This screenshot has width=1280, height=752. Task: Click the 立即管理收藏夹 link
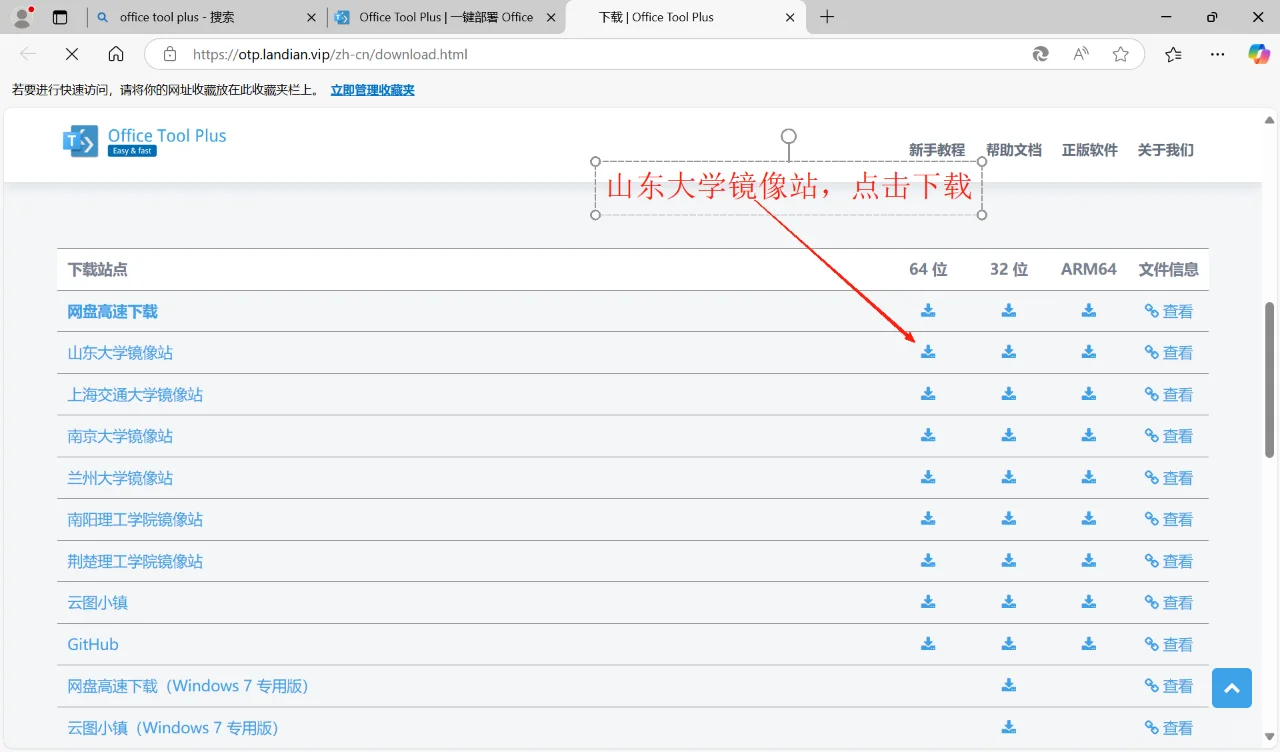[x=373, y=90]
